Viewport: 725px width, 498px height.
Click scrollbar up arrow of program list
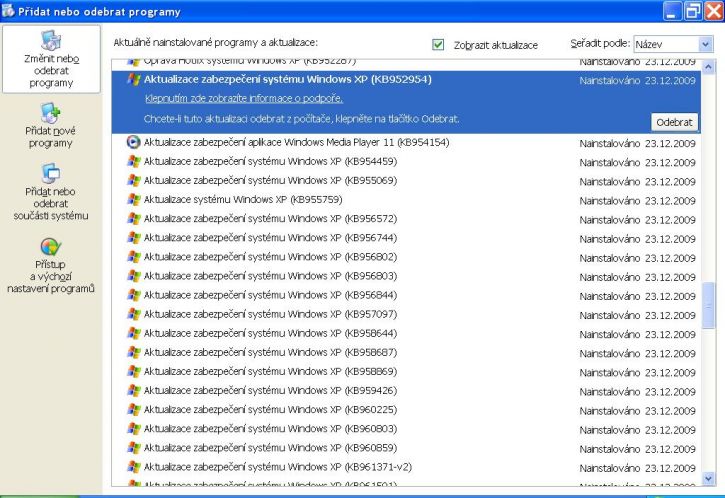click(x=708, y=68)
